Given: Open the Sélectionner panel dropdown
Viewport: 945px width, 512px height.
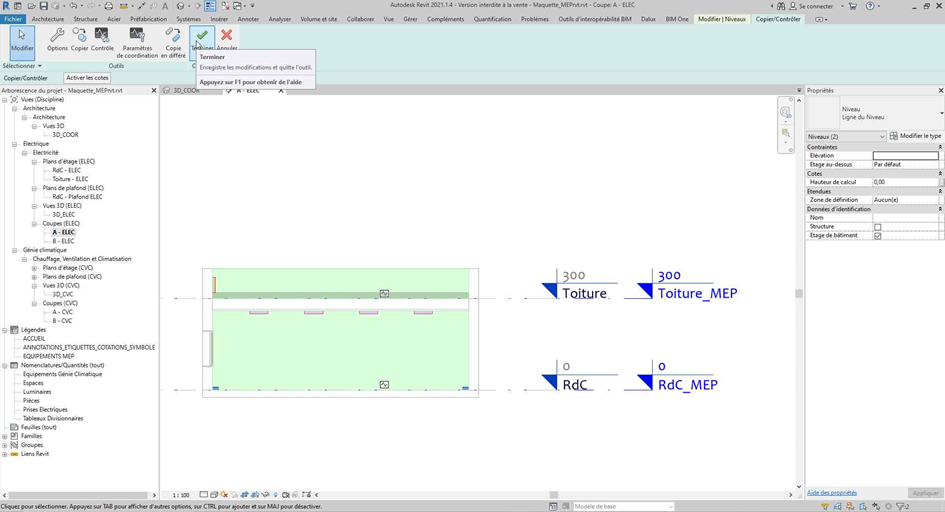Looking at the screenshot, I should (22, 66).
